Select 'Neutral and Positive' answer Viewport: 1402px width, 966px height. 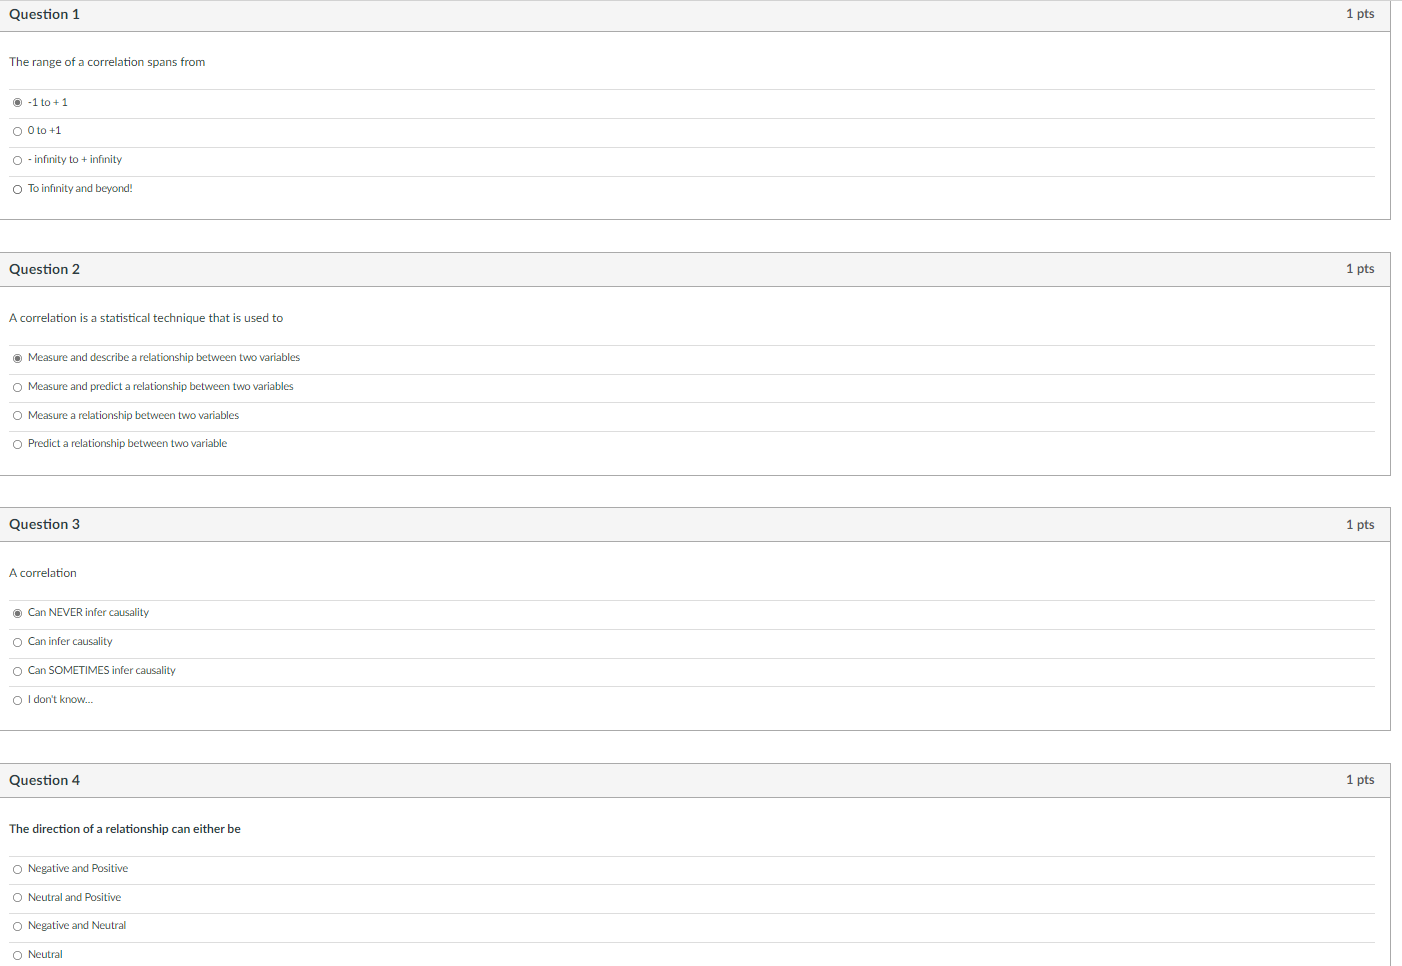[17, 898]
